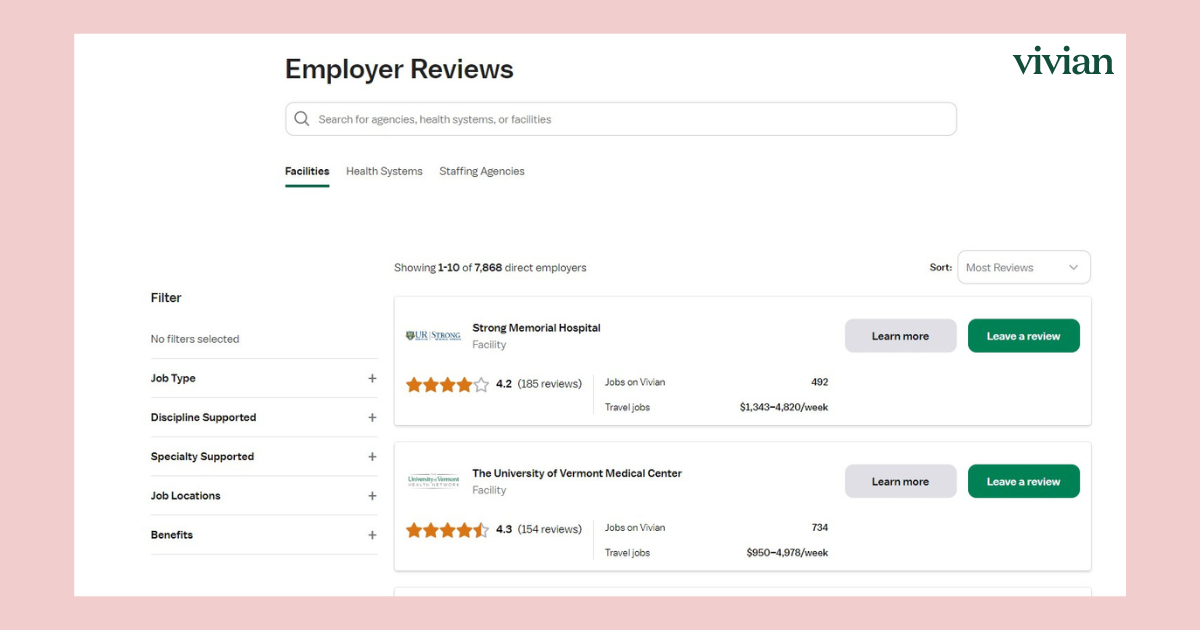Click University of Vermont Health Network logo
Screen dimensions: 1200x630
[x=433, y=481]
